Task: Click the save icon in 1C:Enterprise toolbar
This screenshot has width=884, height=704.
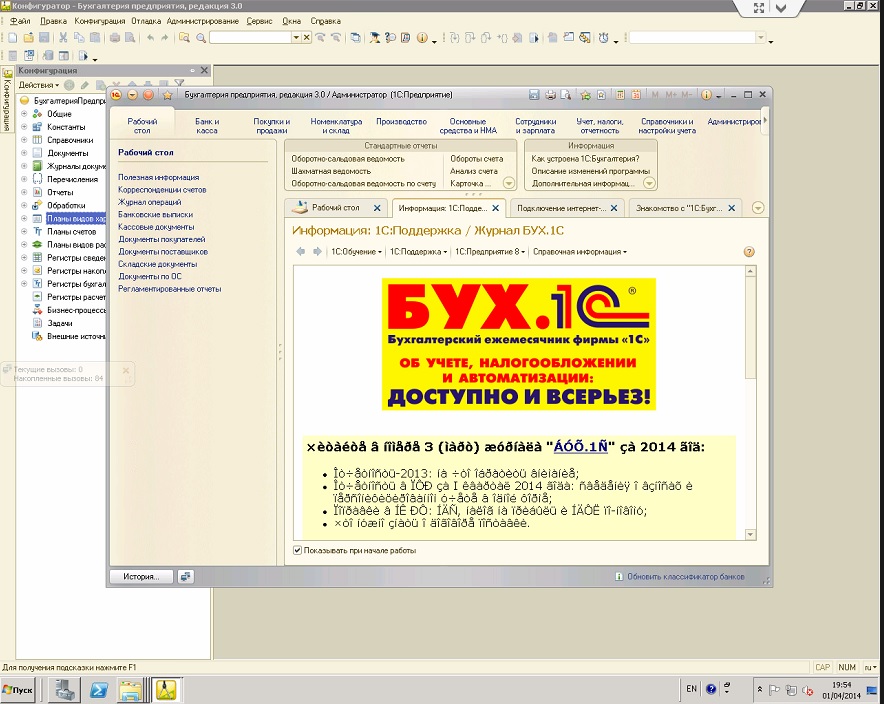Action: [535, 95]
